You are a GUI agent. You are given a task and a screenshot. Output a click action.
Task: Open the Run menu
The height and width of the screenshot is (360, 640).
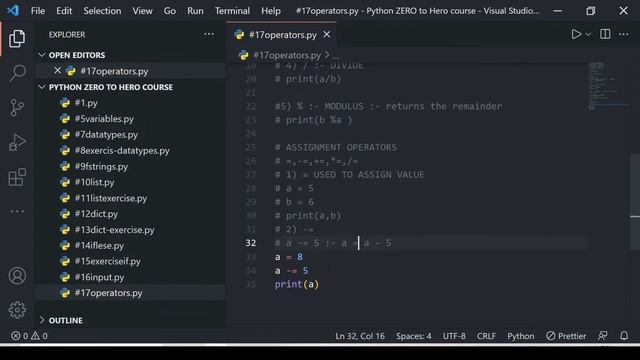point(195,11)
